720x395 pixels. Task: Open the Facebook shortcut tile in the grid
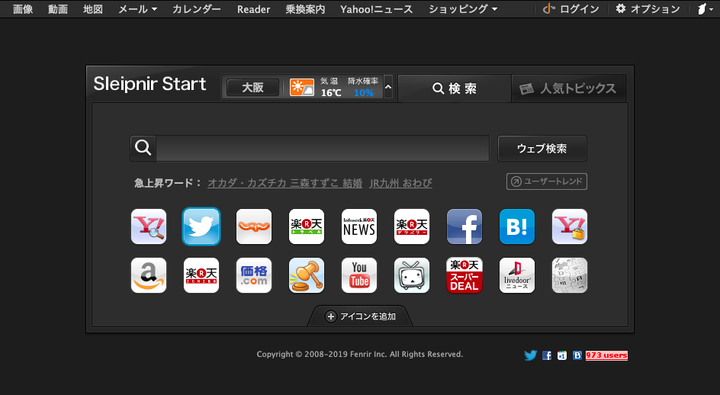(x=464, y=226)
